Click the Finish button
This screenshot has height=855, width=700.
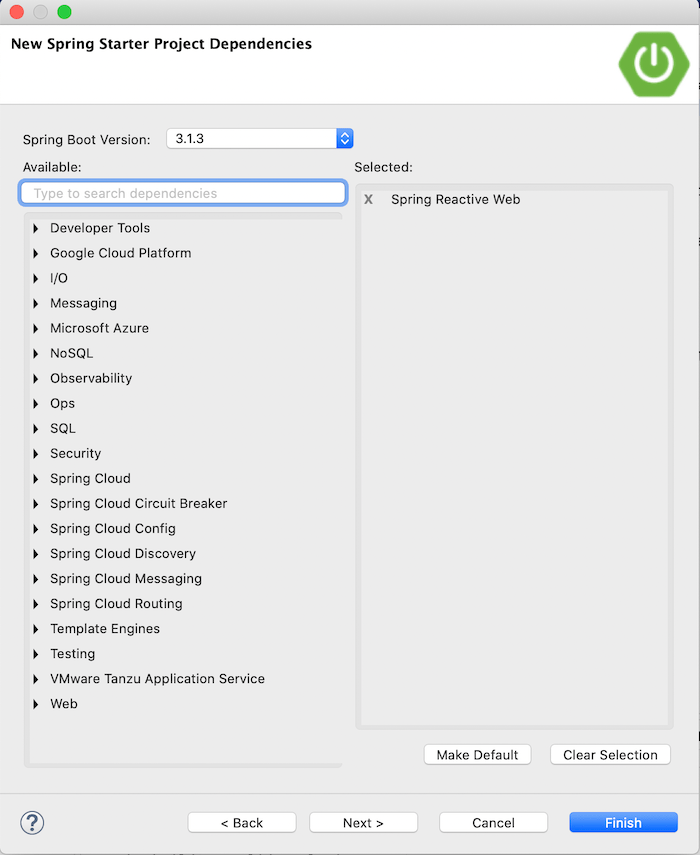click(623, 821)
